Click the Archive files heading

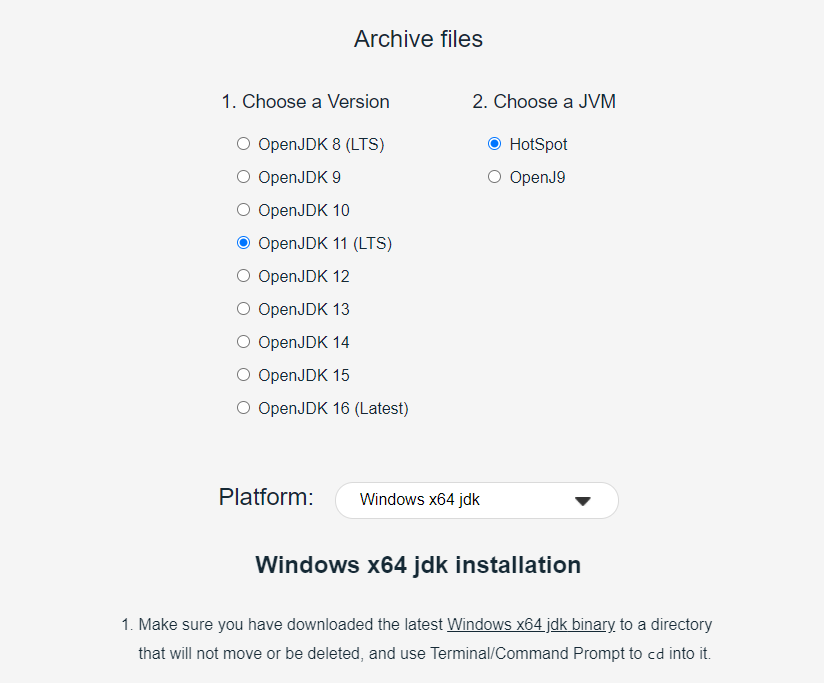click(x=418, y=39)
